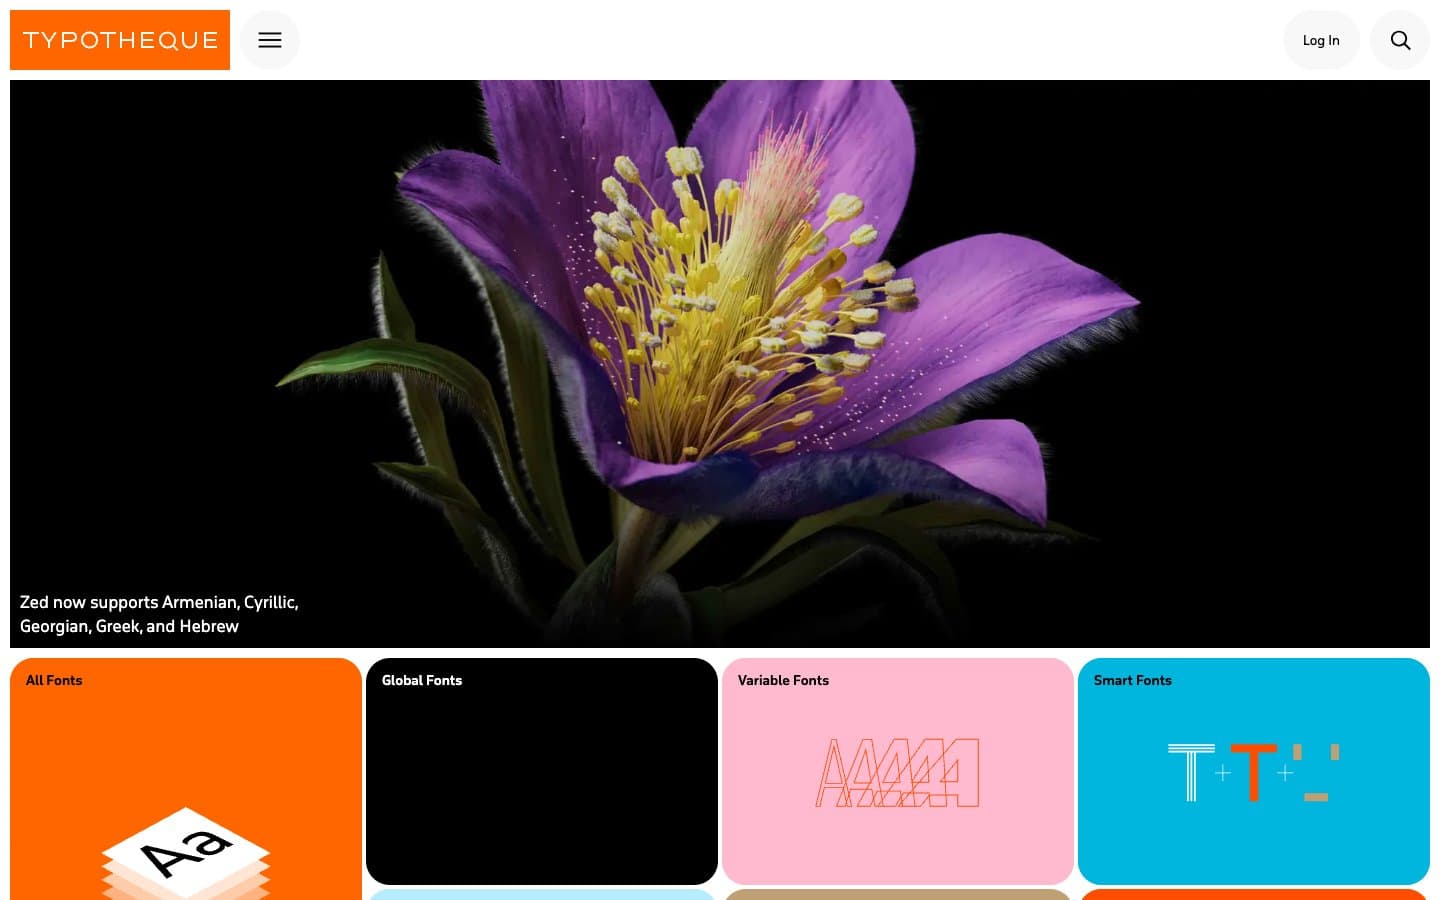Click the partially visible light blue tile below Global Fonts
Viewport: 1440px width, 900px height.
pos(541,895)
